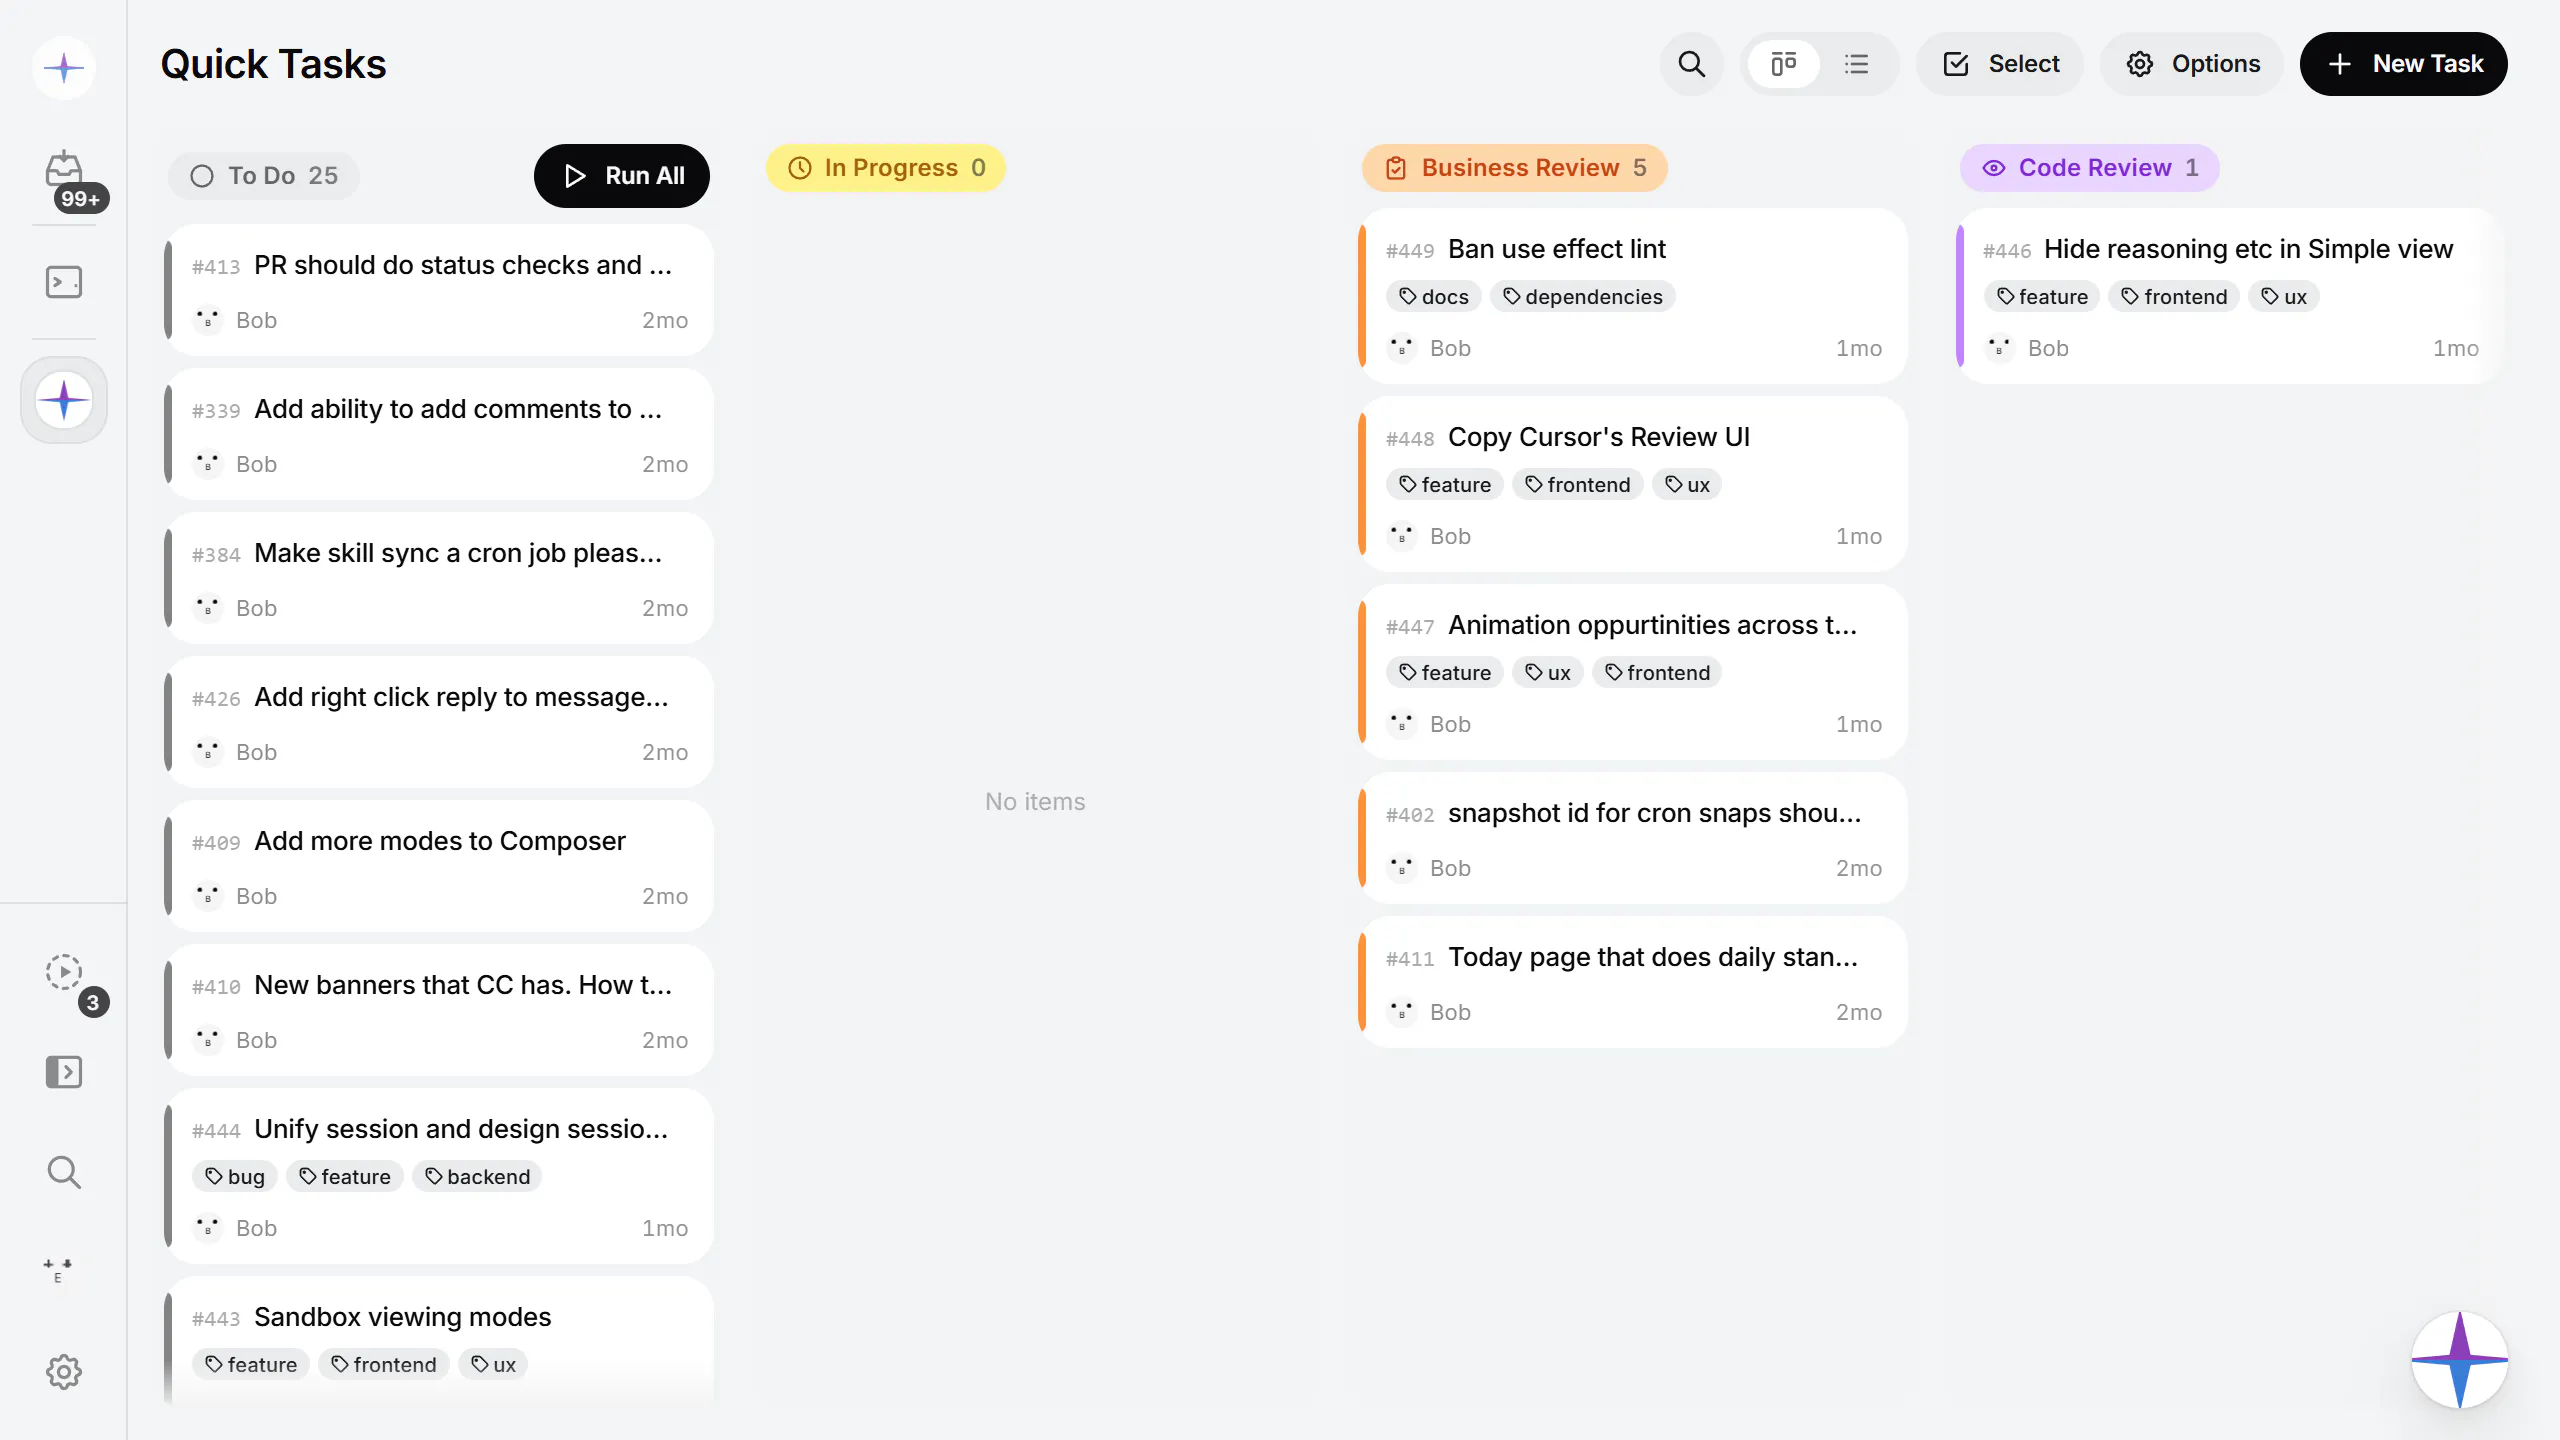
Task: Click the frontend tag on task #448
Action: click(x=1578, y=485)
